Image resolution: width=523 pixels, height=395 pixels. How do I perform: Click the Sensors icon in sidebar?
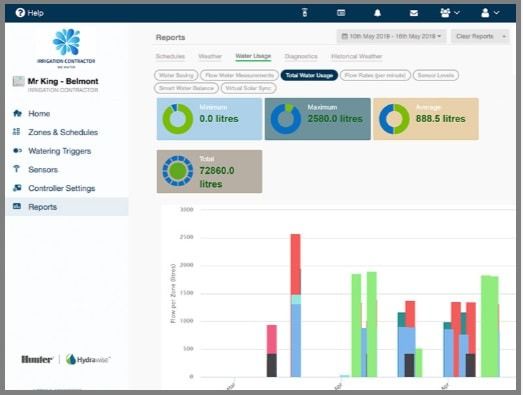tap(16, 169)
